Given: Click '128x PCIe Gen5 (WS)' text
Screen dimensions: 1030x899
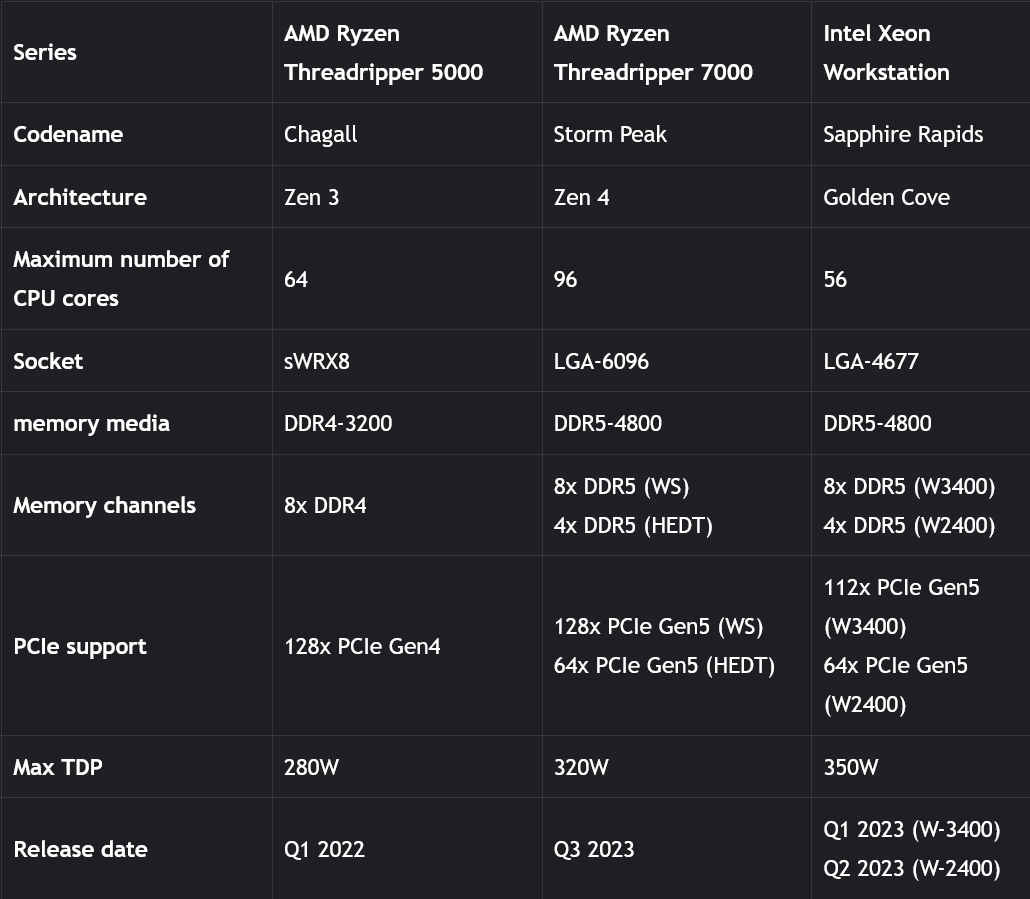Looking at the screenshot, I should (x=658, y=626).
